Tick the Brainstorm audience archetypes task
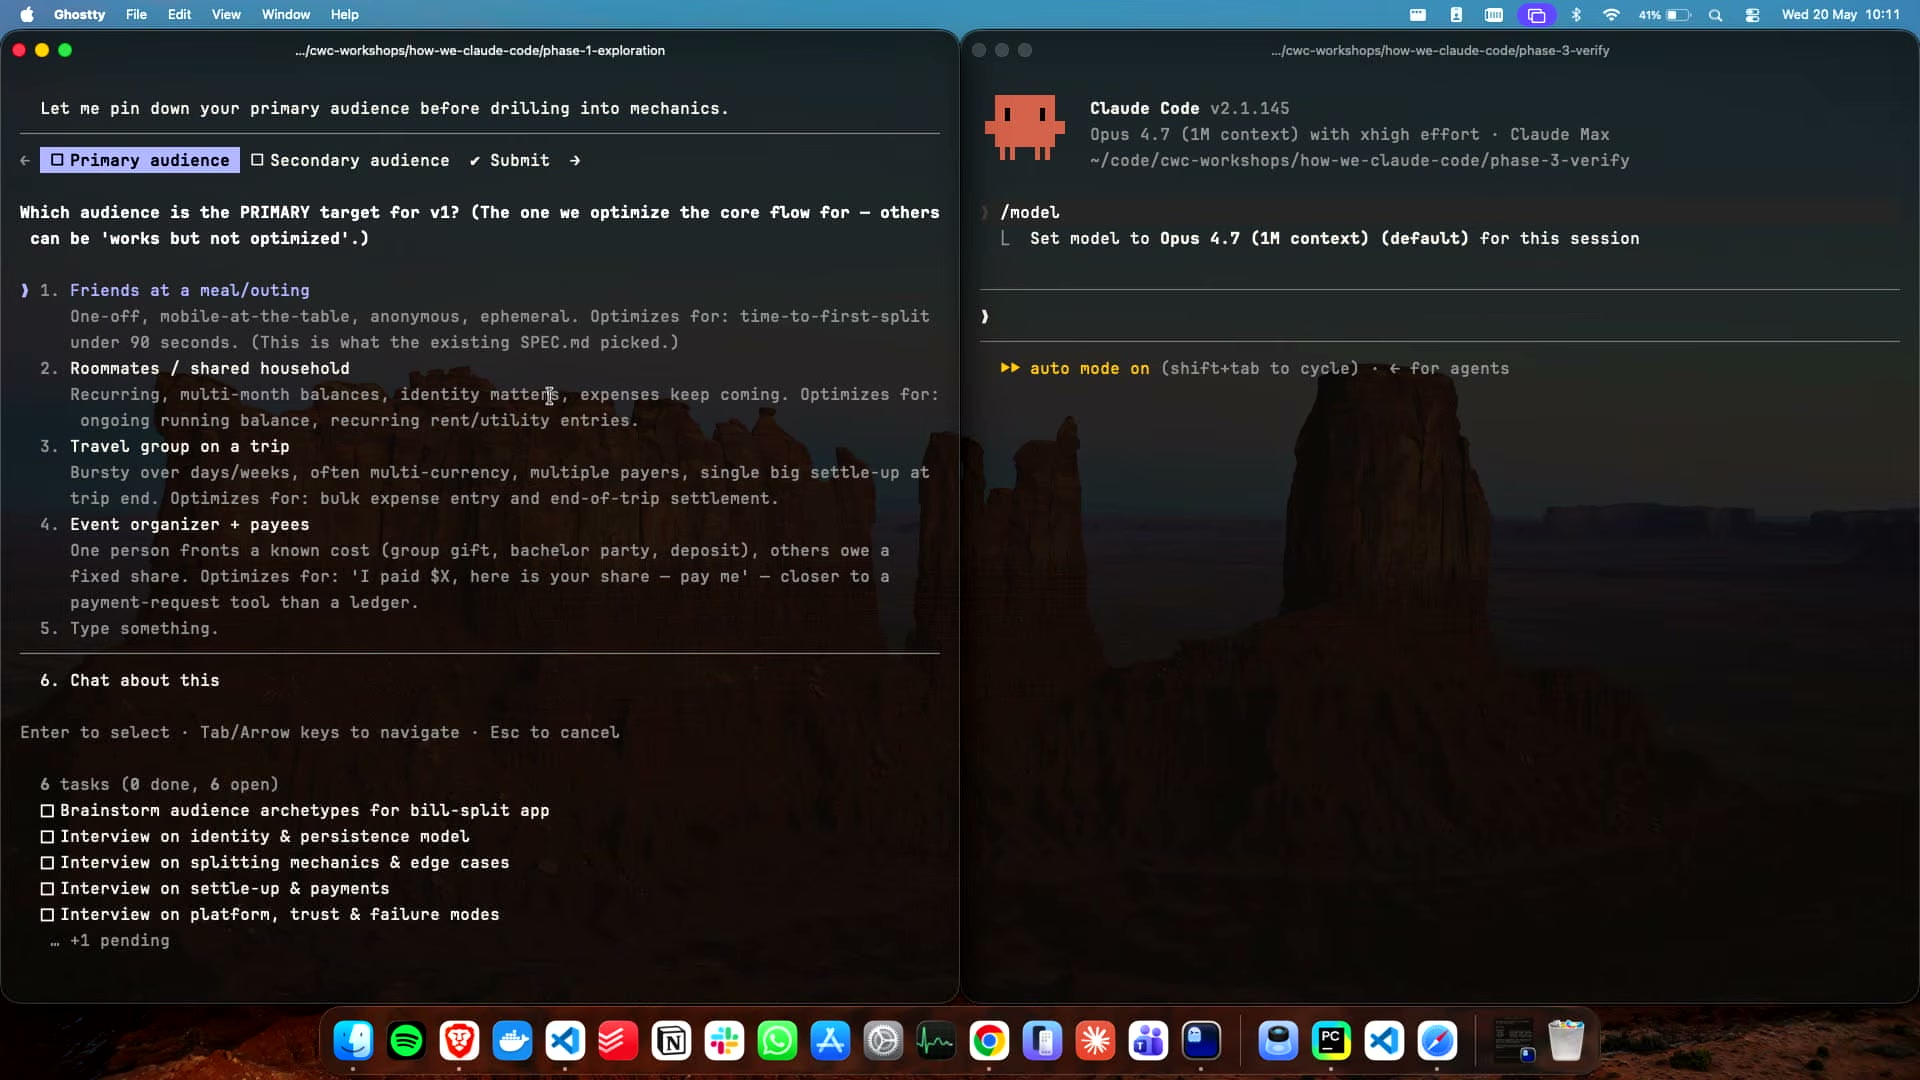Viewport: 1920px width, 1080px height. (47, 811)
